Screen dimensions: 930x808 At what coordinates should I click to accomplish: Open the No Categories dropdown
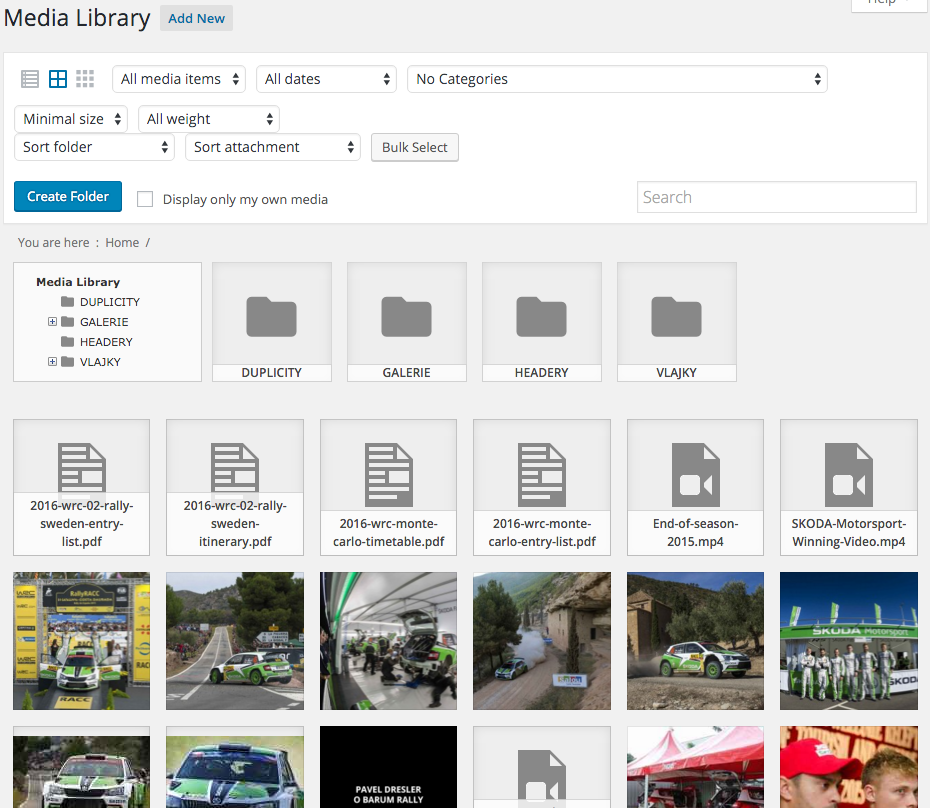(617, 79)
